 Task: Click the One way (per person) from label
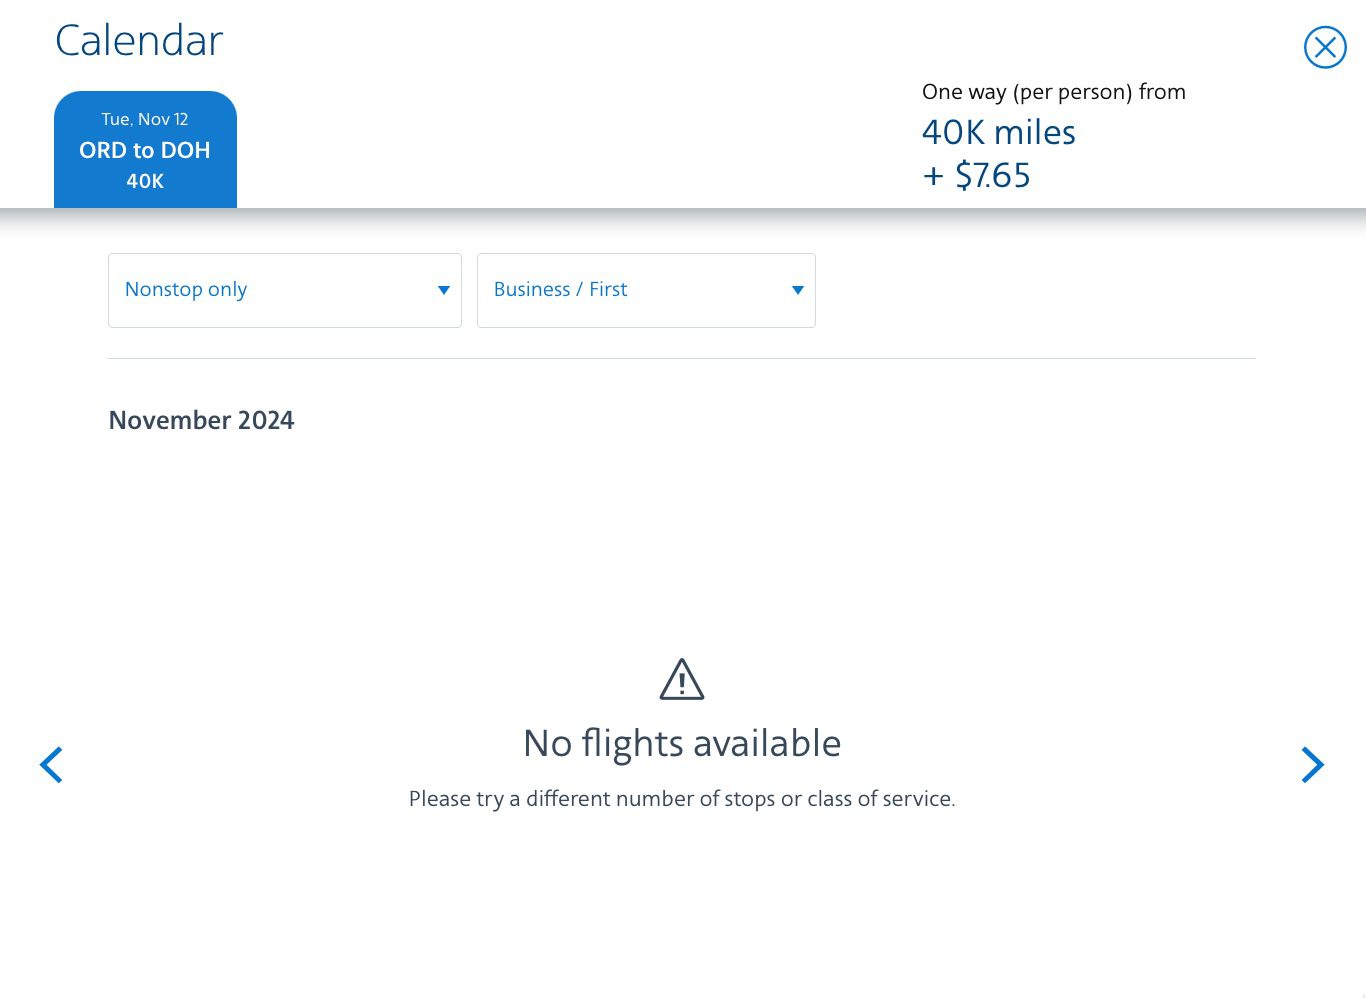(1053, 91)
